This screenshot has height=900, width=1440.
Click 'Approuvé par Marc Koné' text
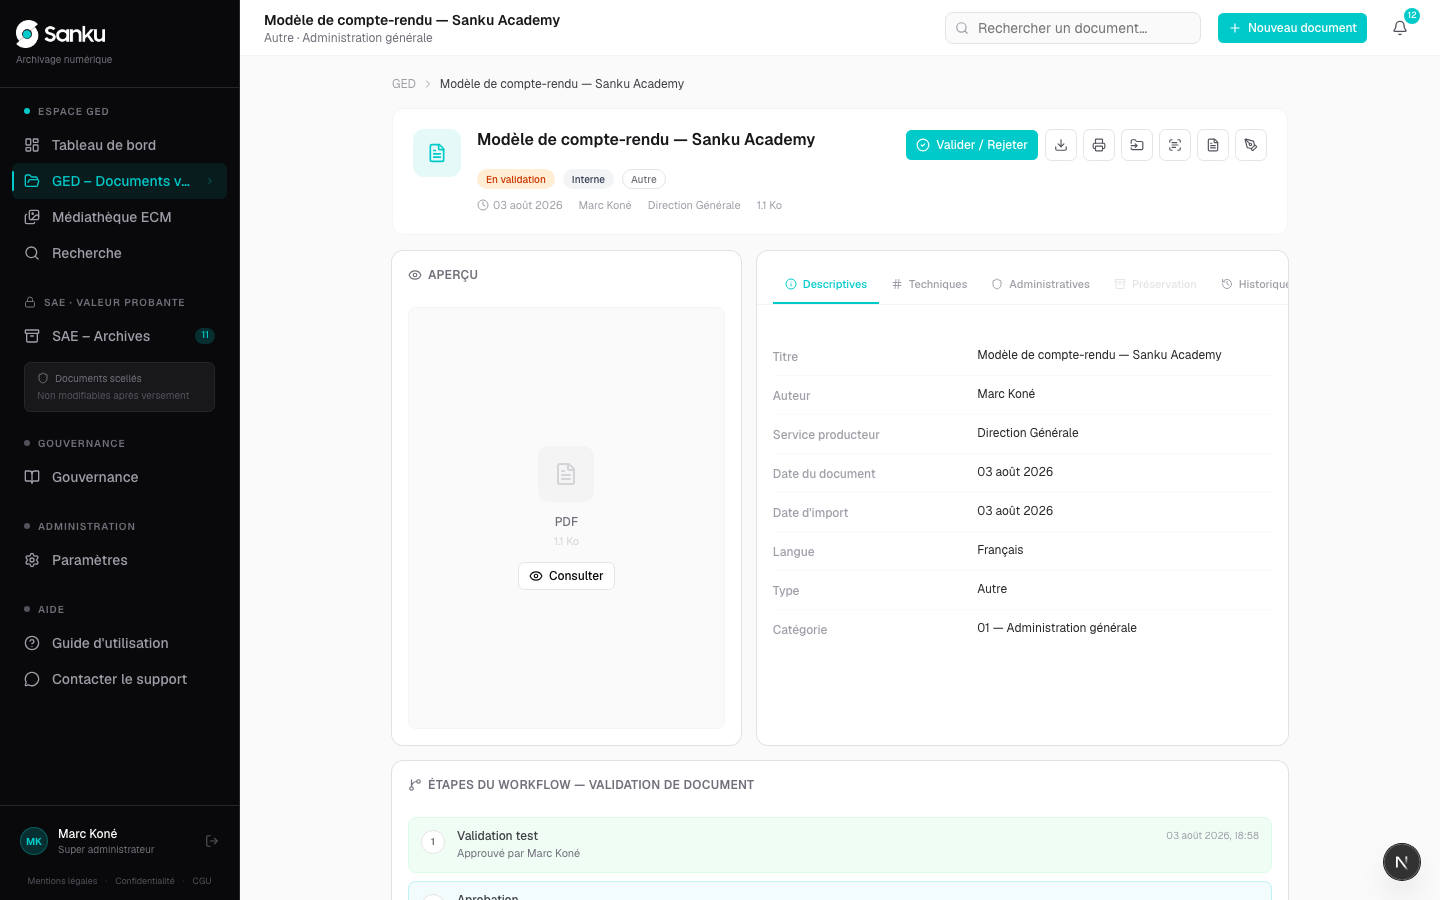pyautogui.click(x=518, y=853)
